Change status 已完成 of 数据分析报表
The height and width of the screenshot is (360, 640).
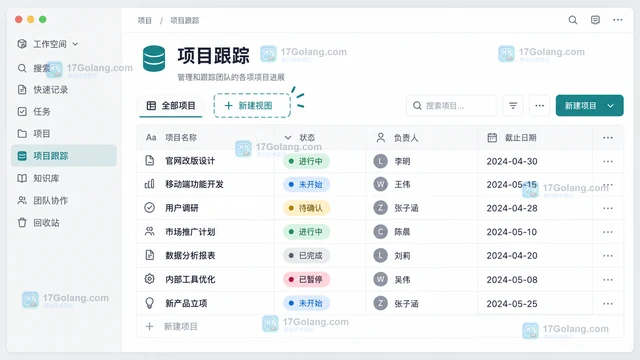[306, 256]
